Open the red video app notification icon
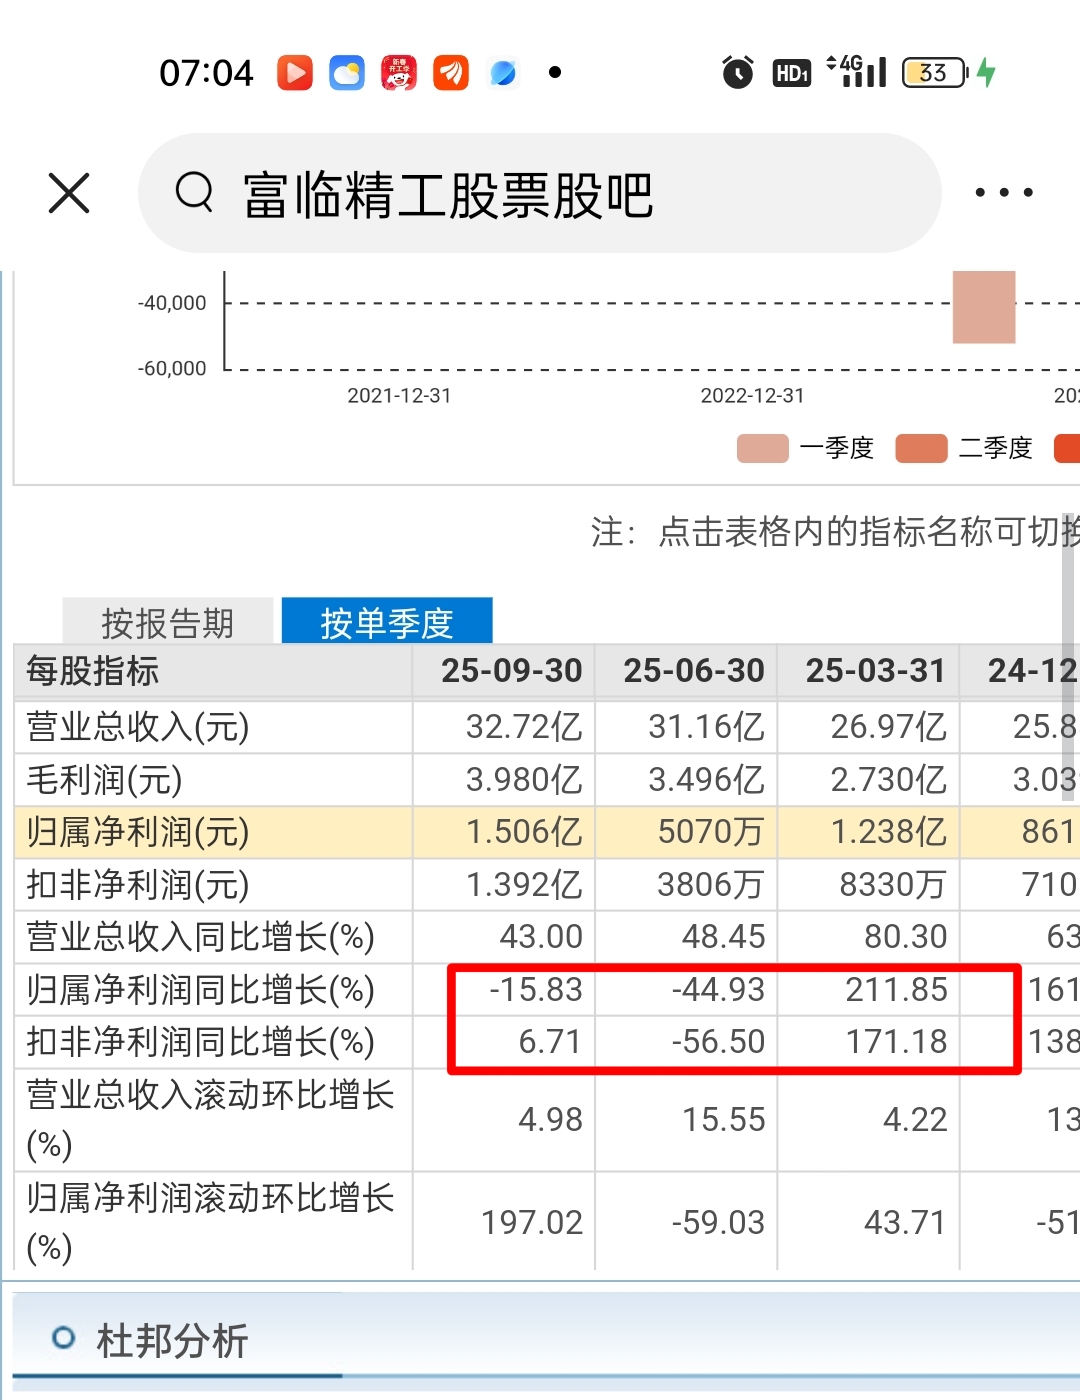The width and height of the screenshot is (1080, 1400). pyautogui.click(x=295, y=73)
